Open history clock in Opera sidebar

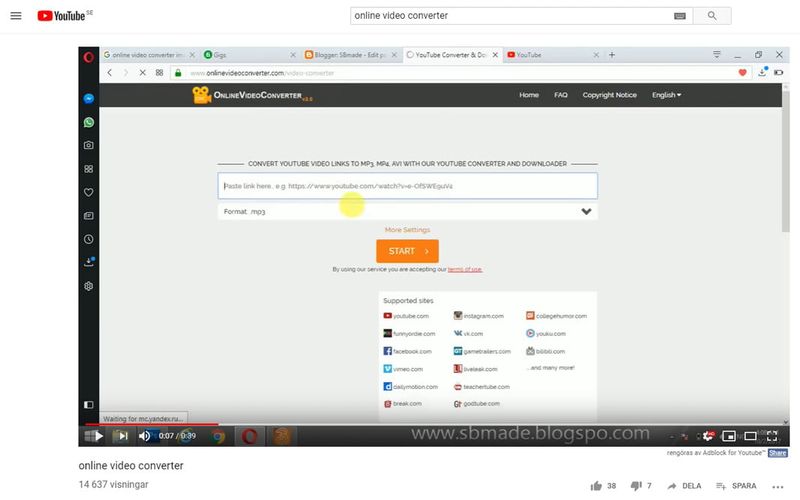89,239
